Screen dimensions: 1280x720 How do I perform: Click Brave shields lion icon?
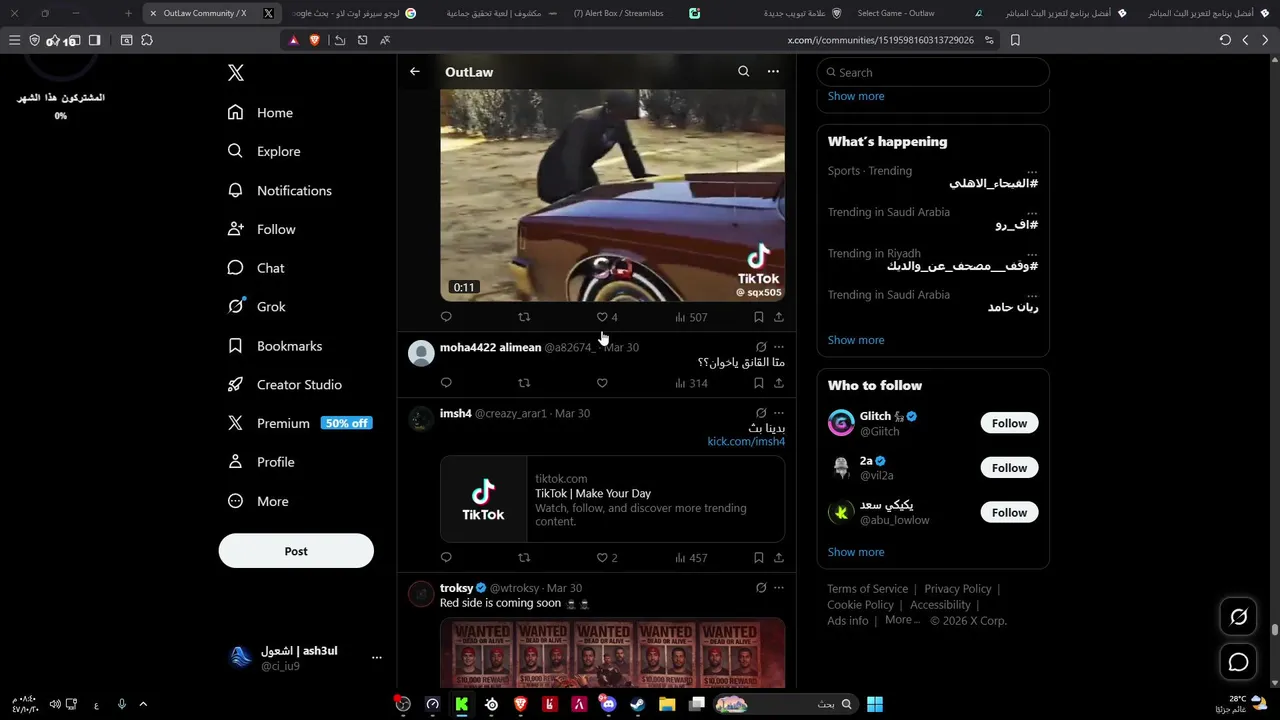coord(314,40)
